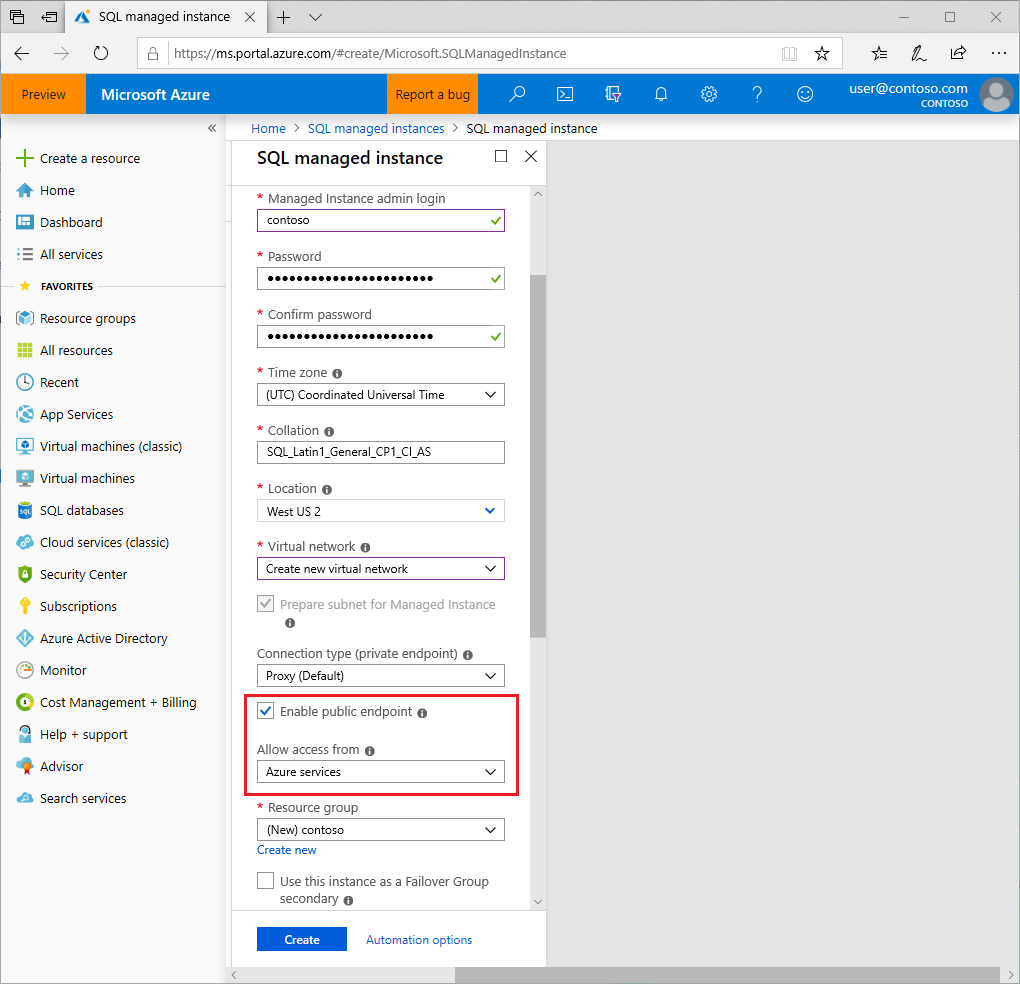Show info tooltip for Virtual network

tap(365, 548)
